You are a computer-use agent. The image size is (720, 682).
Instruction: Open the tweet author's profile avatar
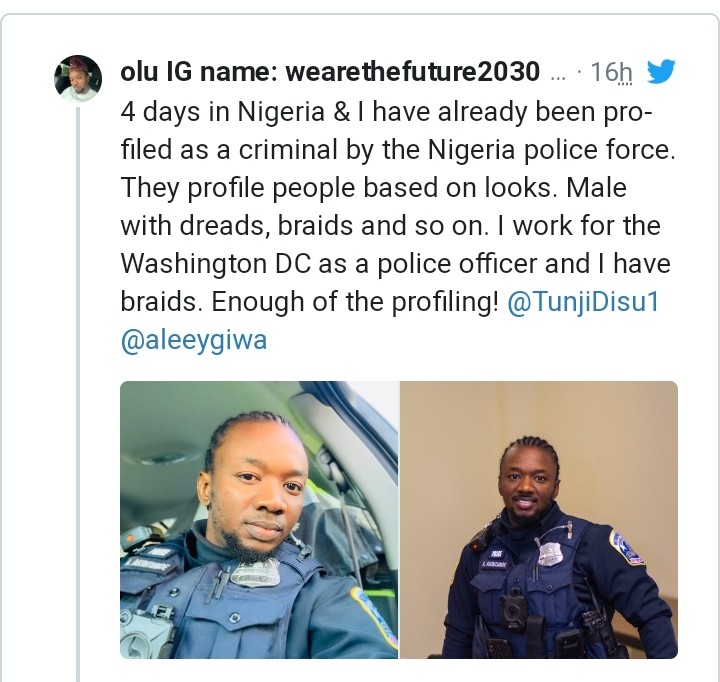click(78, 79)
